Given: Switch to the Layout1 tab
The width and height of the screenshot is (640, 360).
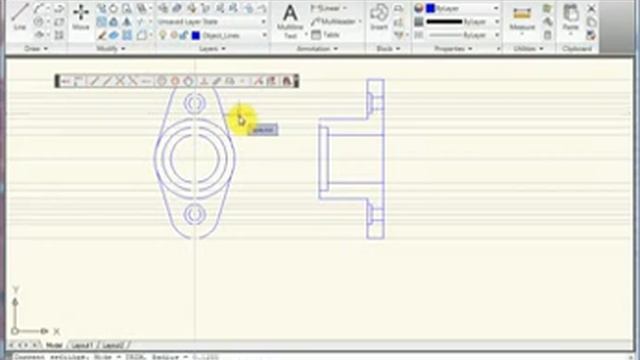Looking at the screenshot, I should tap(82, 345).
